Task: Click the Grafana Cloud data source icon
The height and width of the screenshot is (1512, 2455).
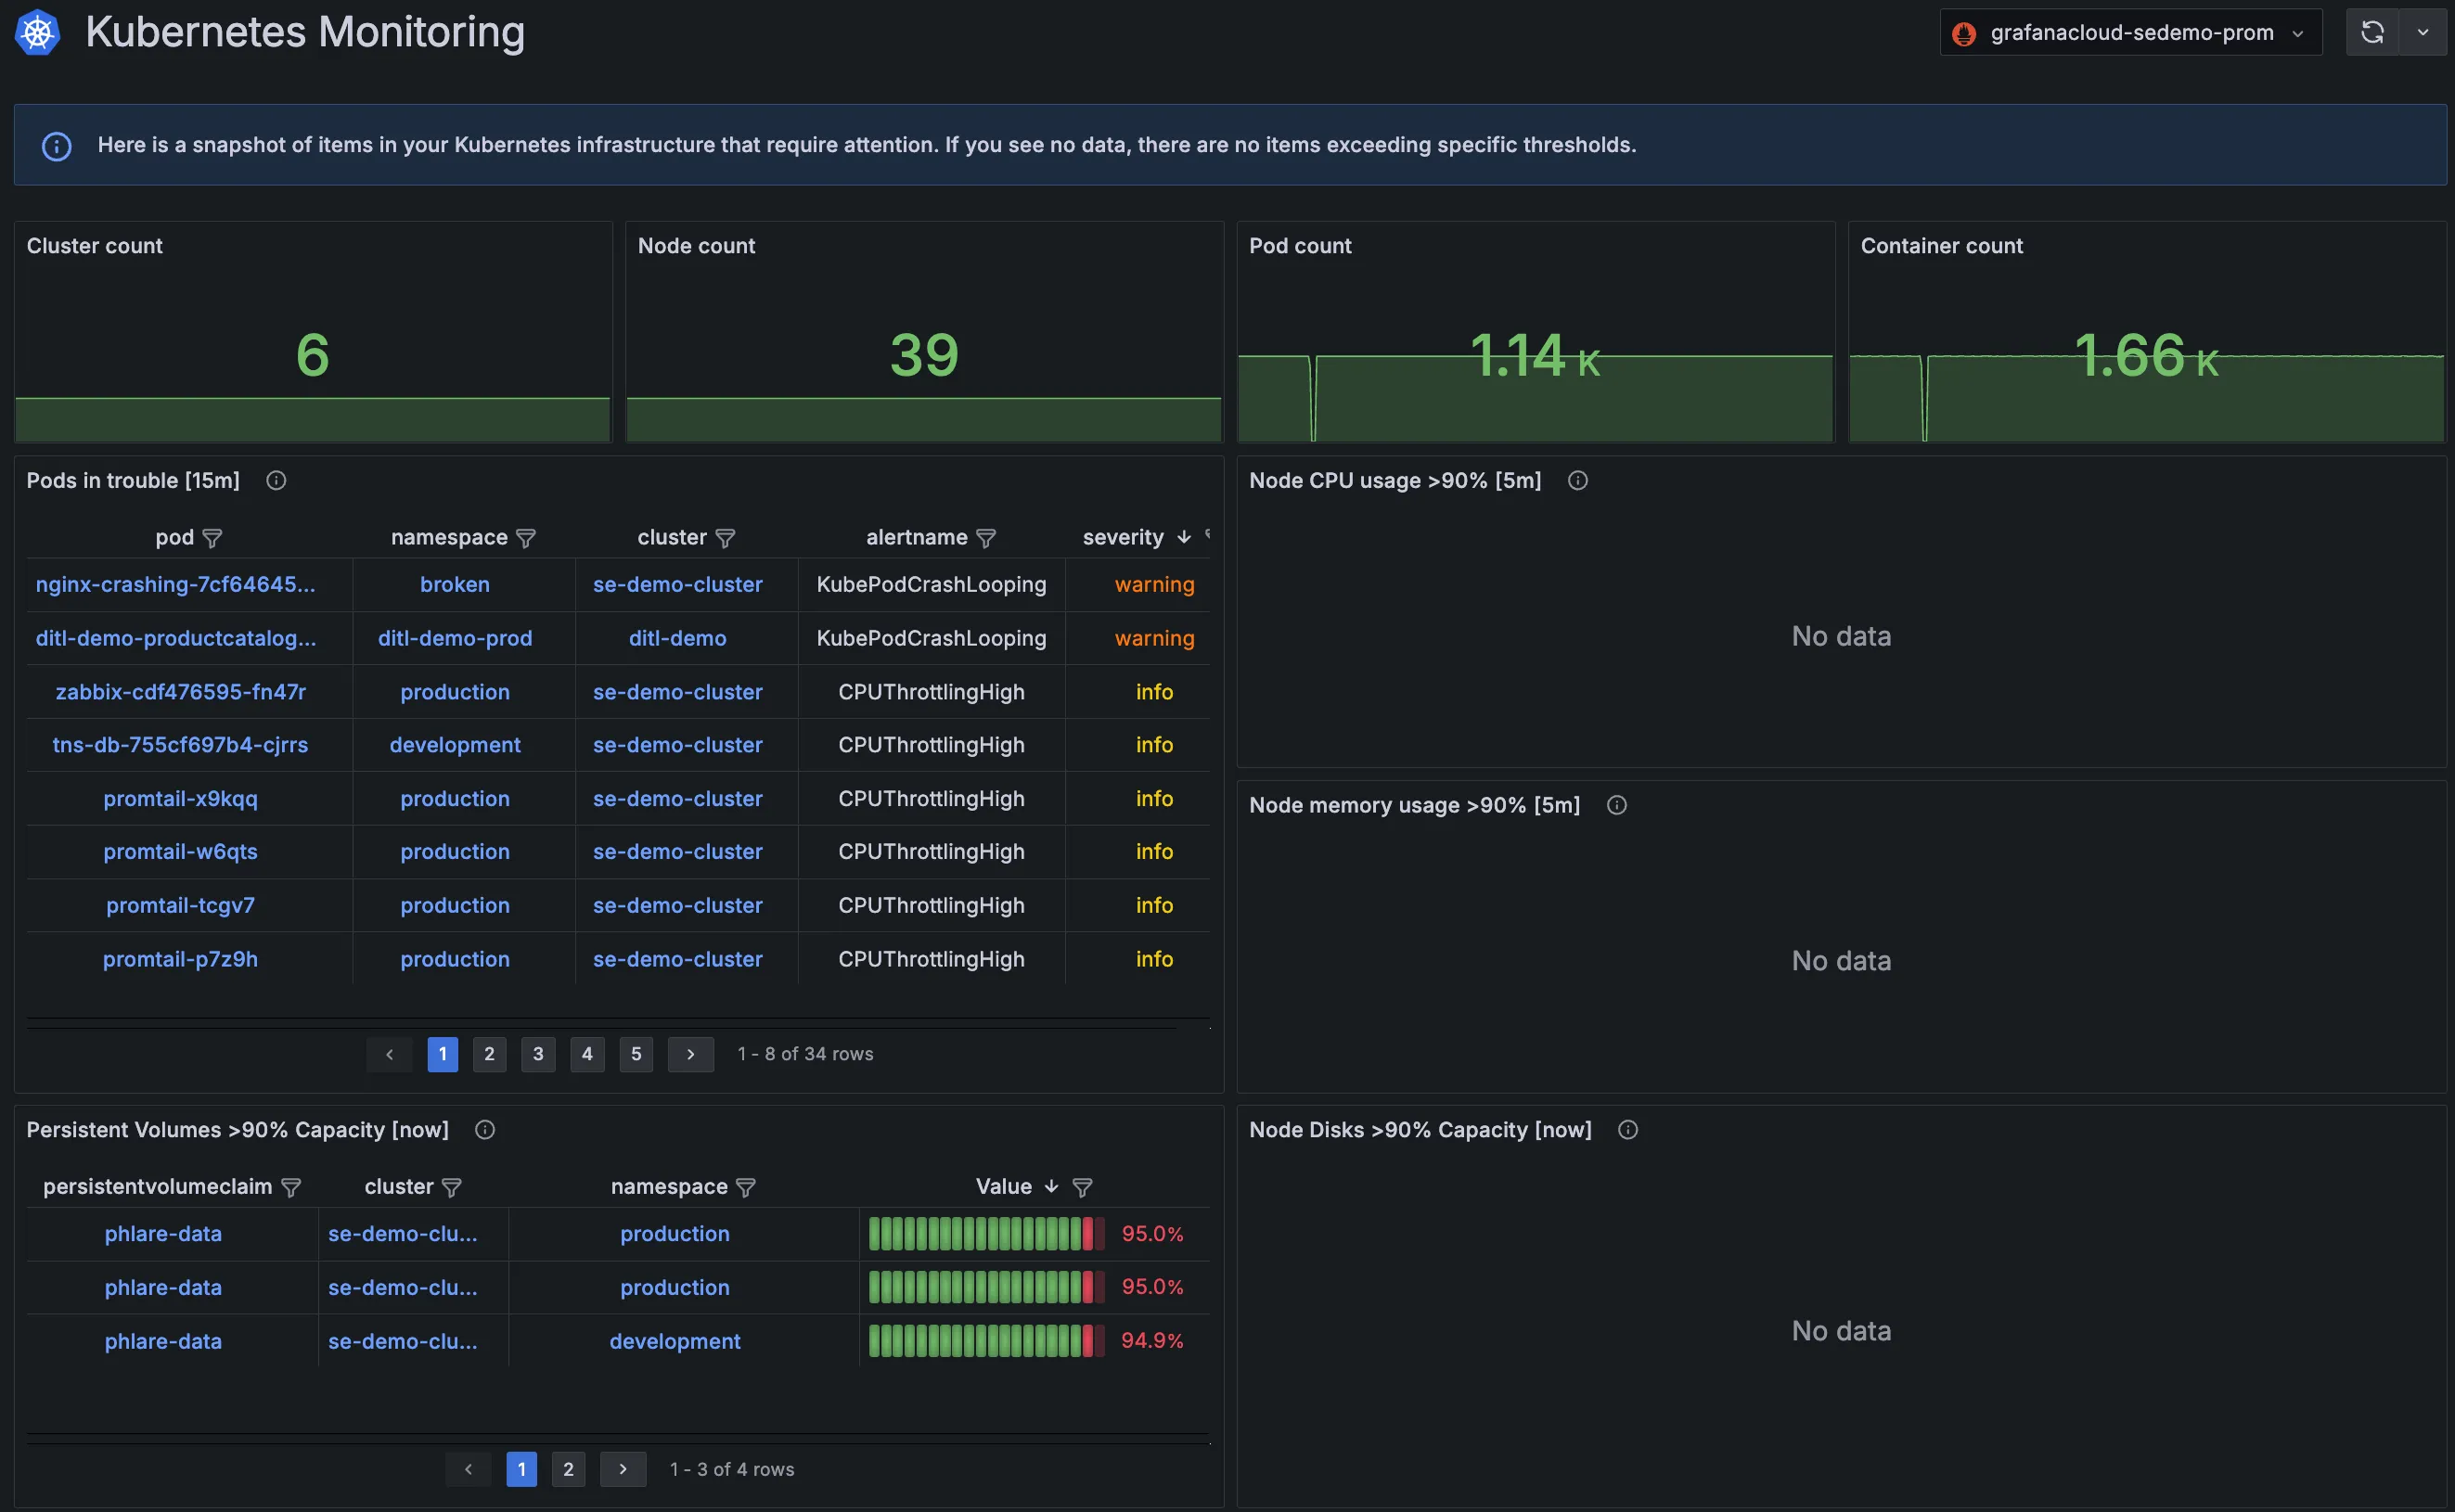Action: [1968, 32]
